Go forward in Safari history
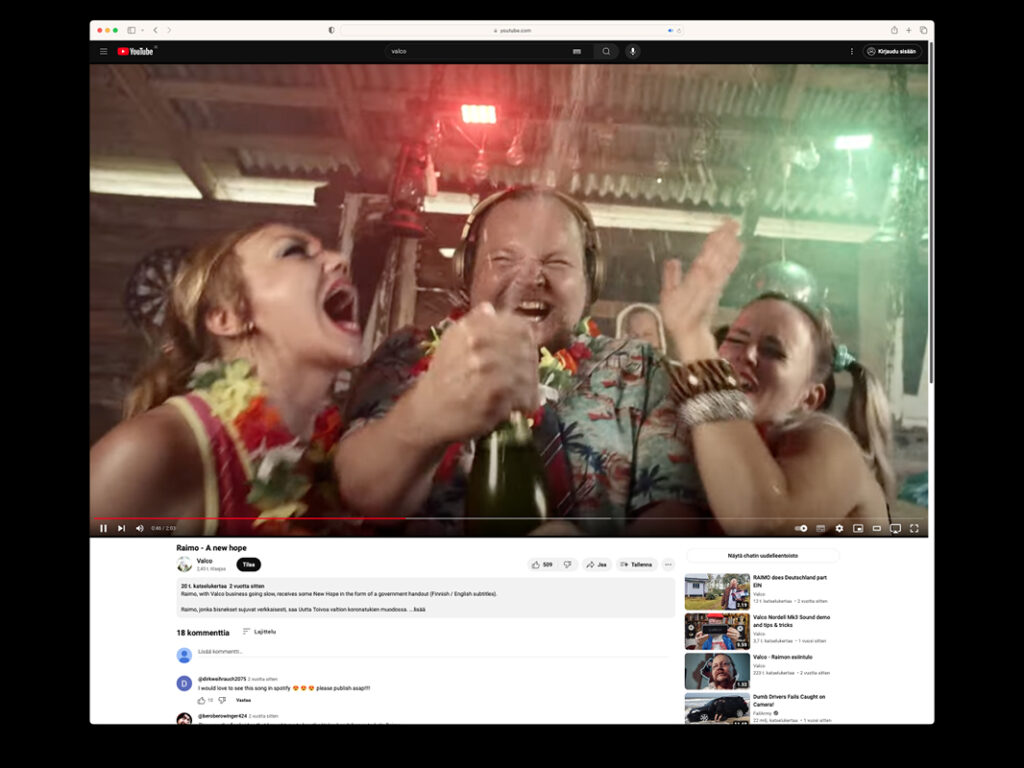The image size is (1024, 768). pos(168,30)
